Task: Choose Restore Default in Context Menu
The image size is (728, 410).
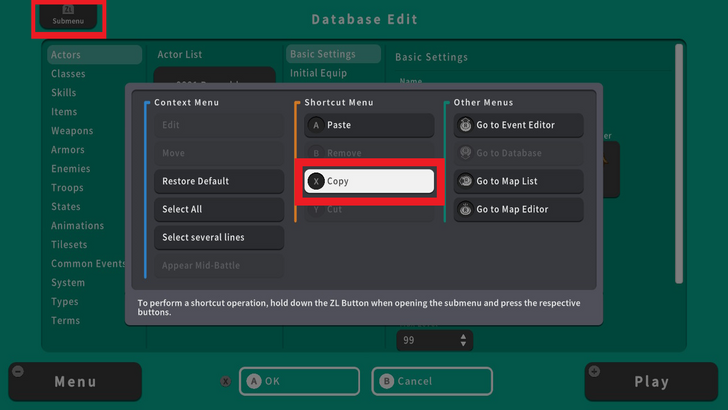Action: coord(219,181)
